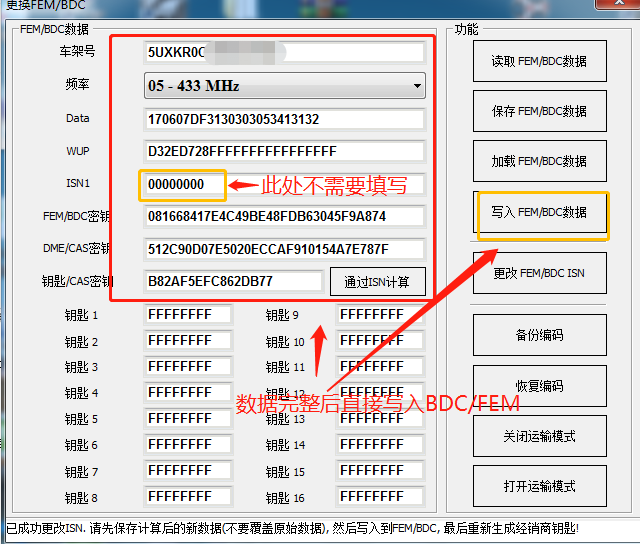The image size is (640, 544).
Task: Click the 钥匙 4 value field
Action: tap(188, 393)
